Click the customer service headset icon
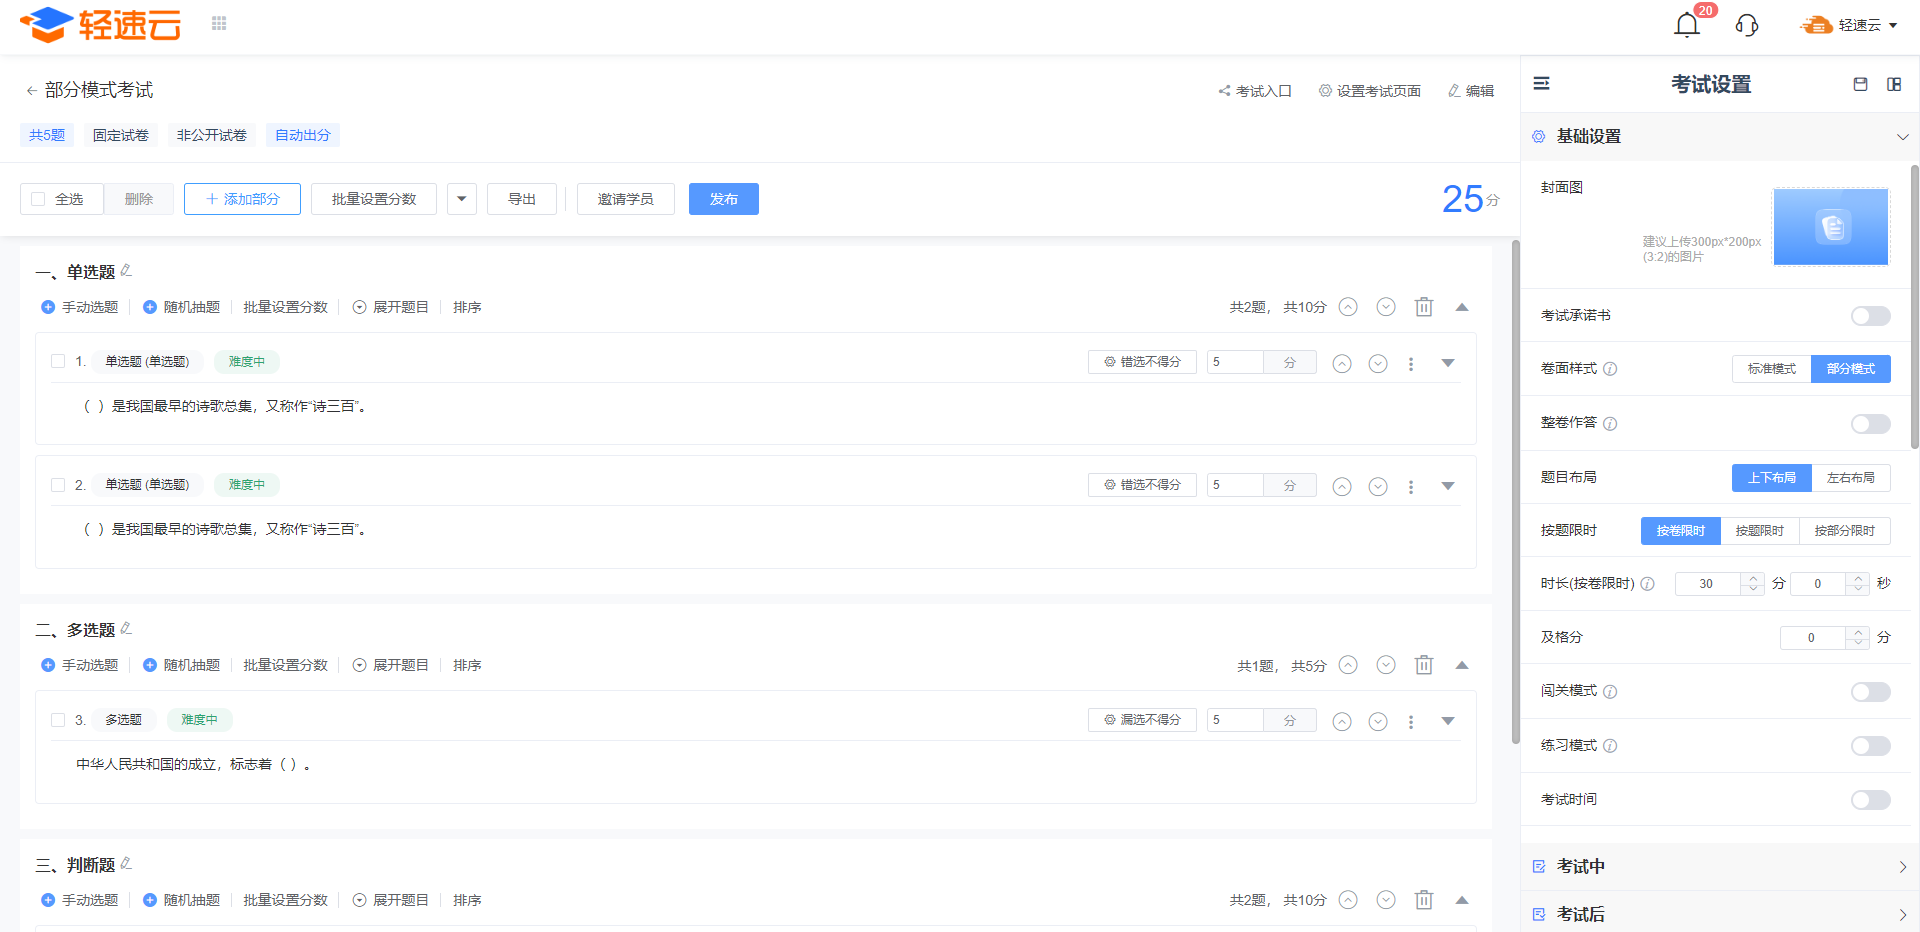This screenshot has width=1920, height=932. click(1747, 25)
